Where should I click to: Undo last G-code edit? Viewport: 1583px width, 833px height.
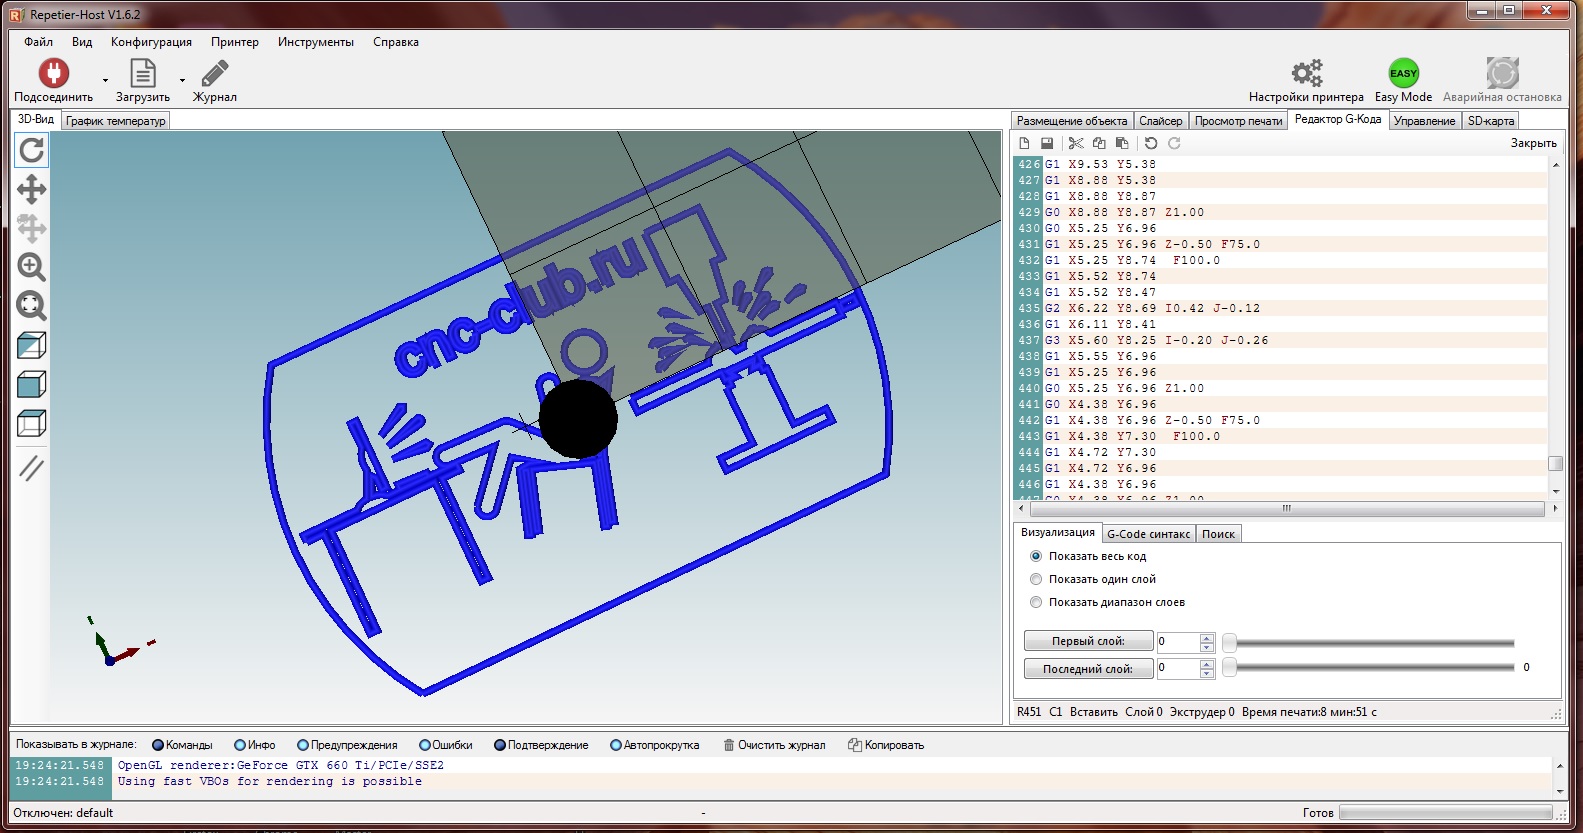click(x=1151, y=144)
